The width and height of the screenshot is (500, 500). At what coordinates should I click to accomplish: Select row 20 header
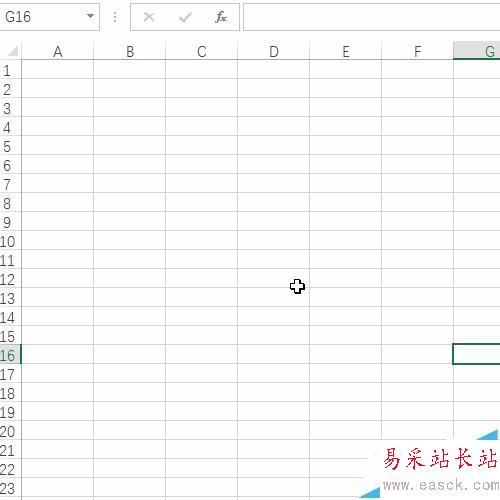click(10, 431)
